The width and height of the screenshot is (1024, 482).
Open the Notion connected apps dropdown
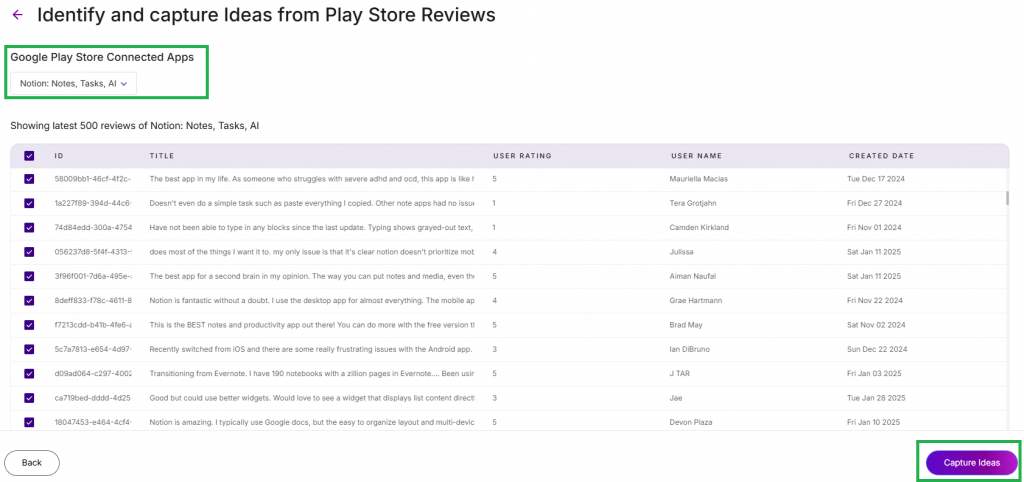pos(73,84)
